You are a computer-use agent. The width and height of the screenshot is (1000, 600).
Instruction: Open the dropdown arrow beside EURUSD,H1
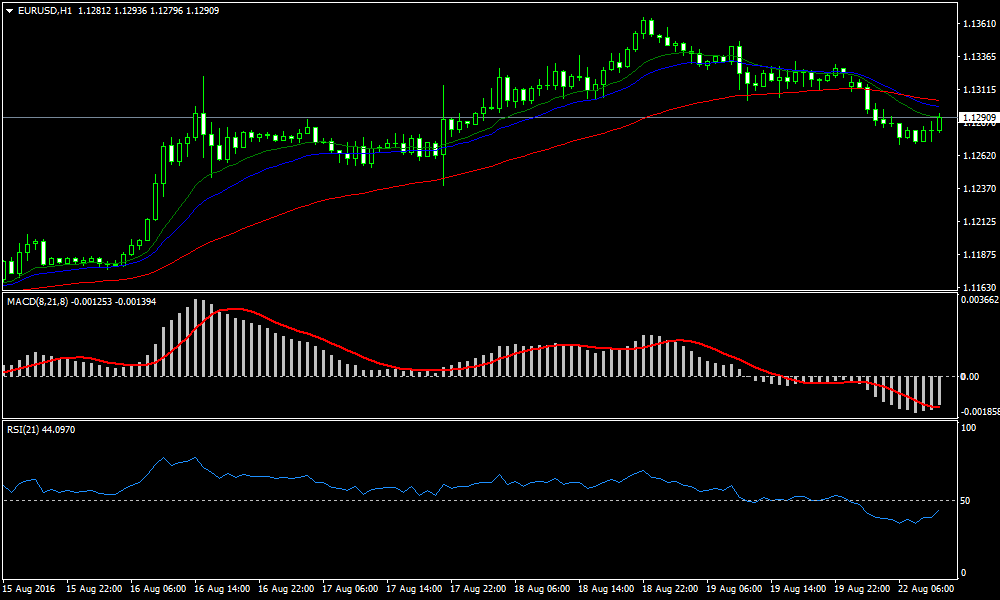coord(9,10)
